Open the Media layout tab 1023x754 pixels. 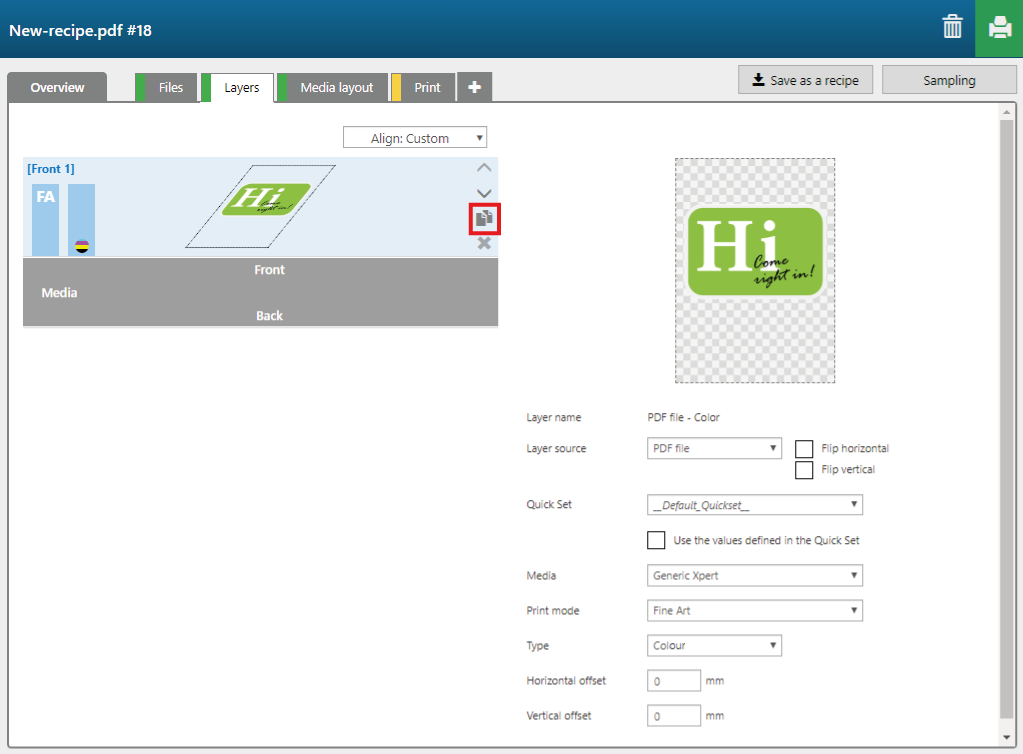pyautogui.click(x=333, y=87)
